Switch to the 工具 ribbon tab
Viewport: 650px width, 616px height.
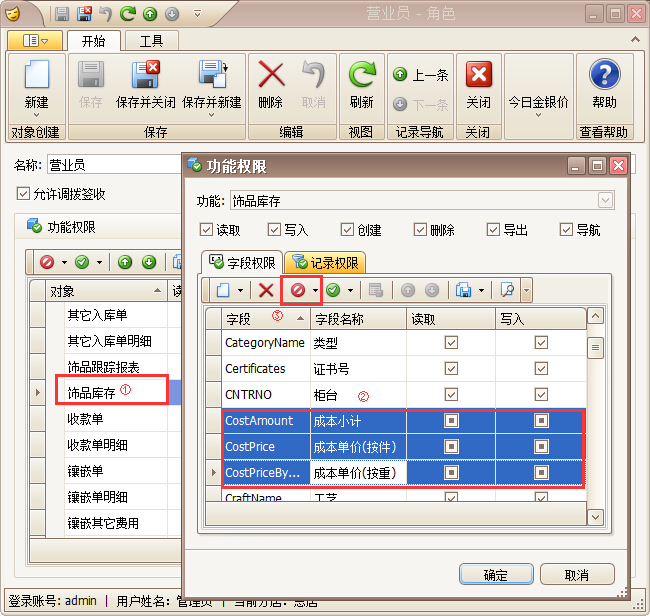151,41
